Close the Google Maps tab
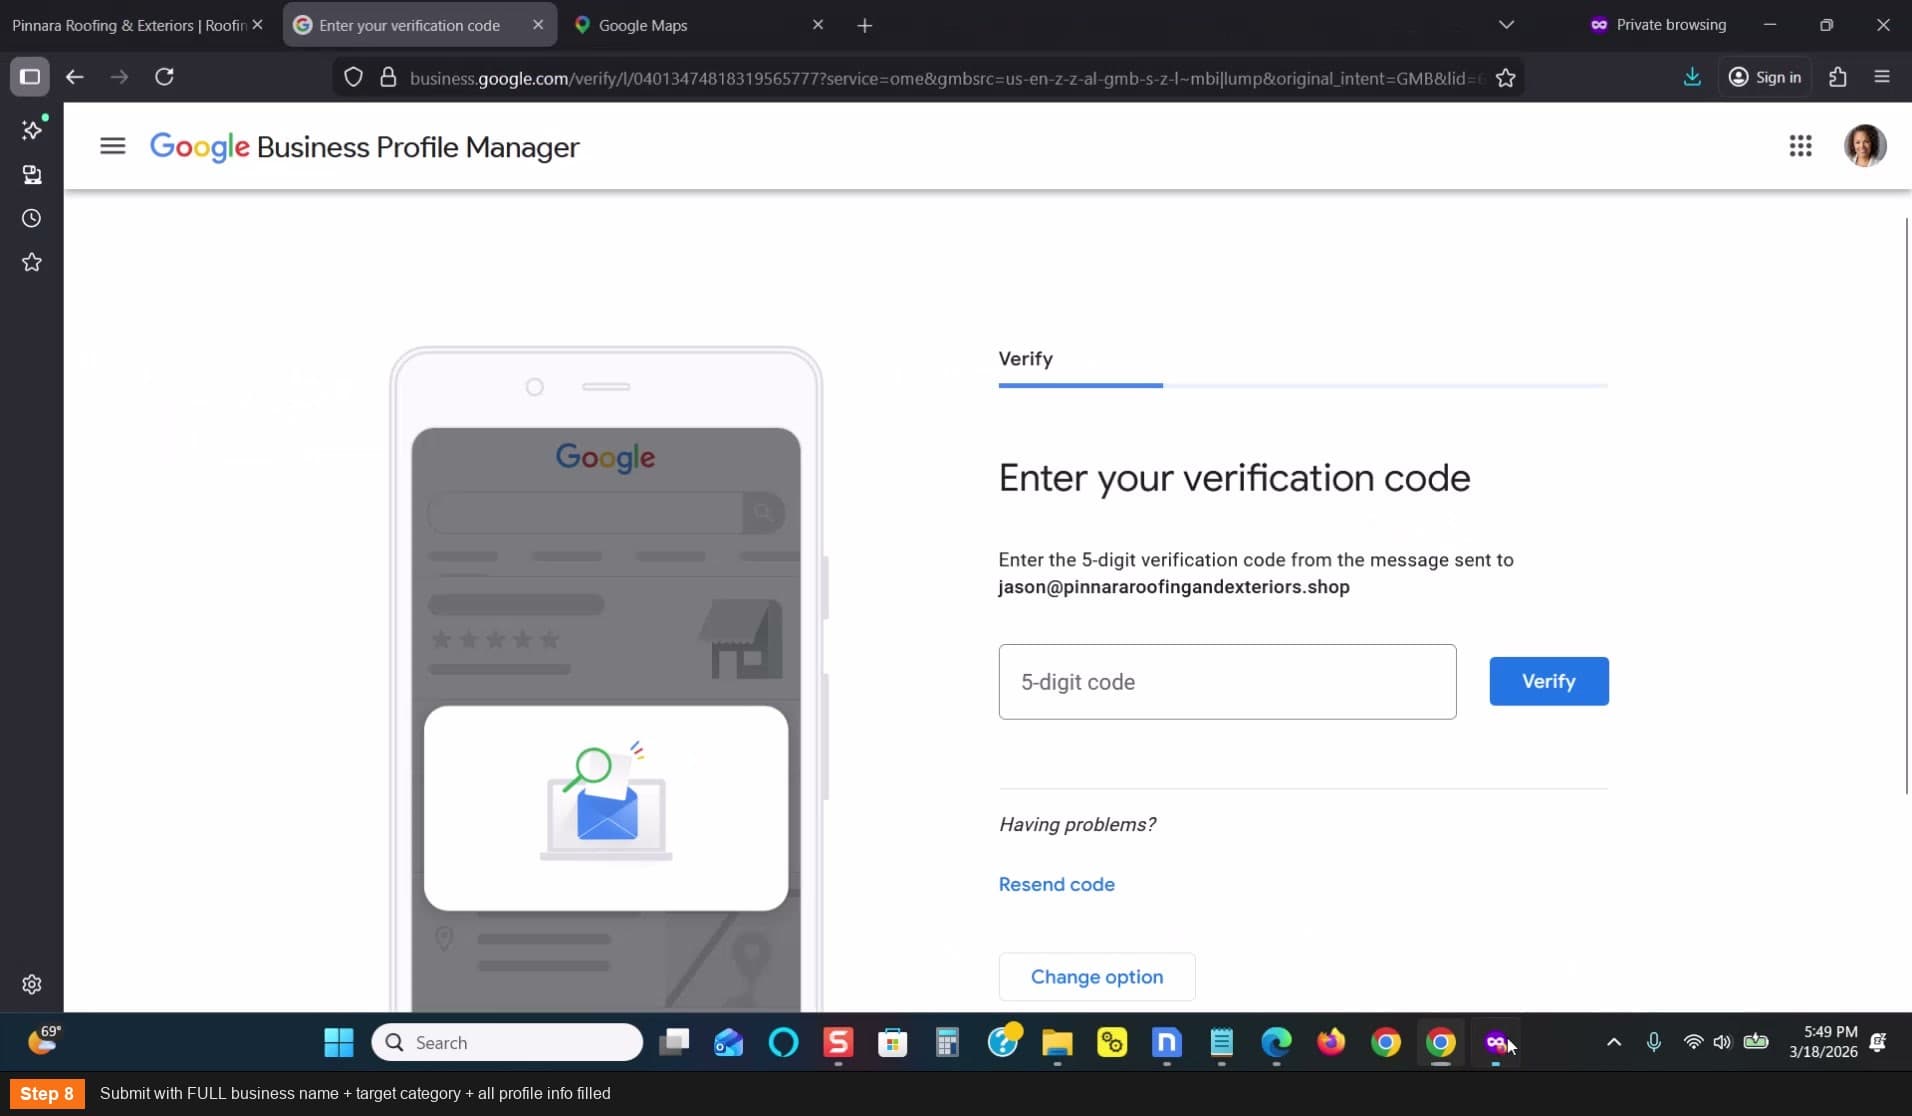This screenshot has width=1912, height=1116. (x=818, y=25)
